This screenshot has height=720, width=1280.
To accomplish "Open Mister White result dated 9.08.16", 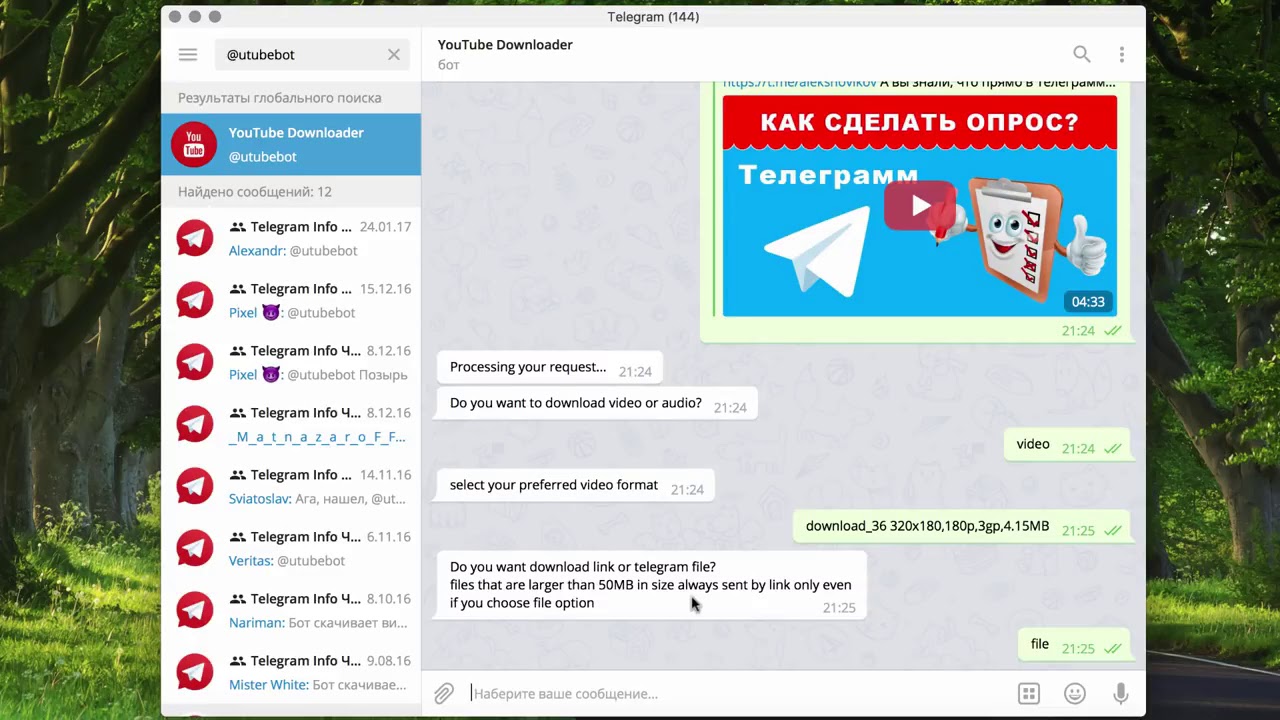I will (x=291, y=672).
